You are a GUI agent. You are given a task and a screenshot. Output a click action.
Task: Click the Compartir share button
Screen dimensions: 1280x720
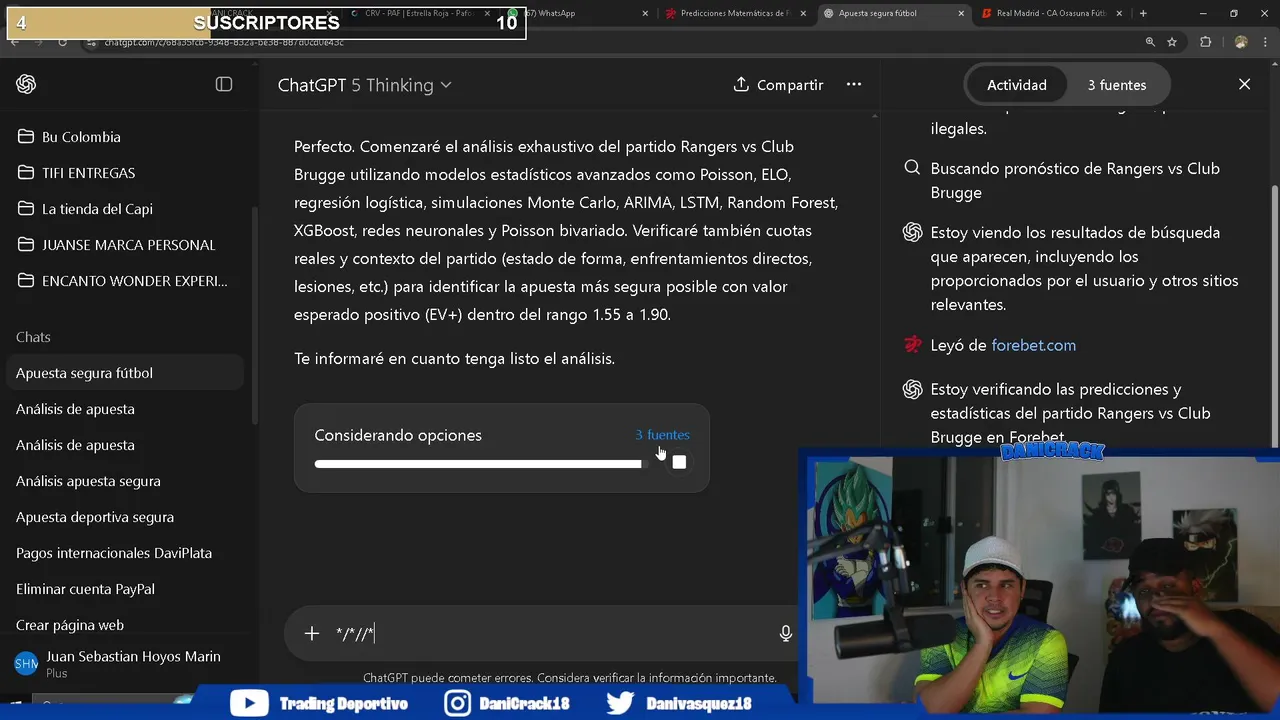click(x=778, y=85)
